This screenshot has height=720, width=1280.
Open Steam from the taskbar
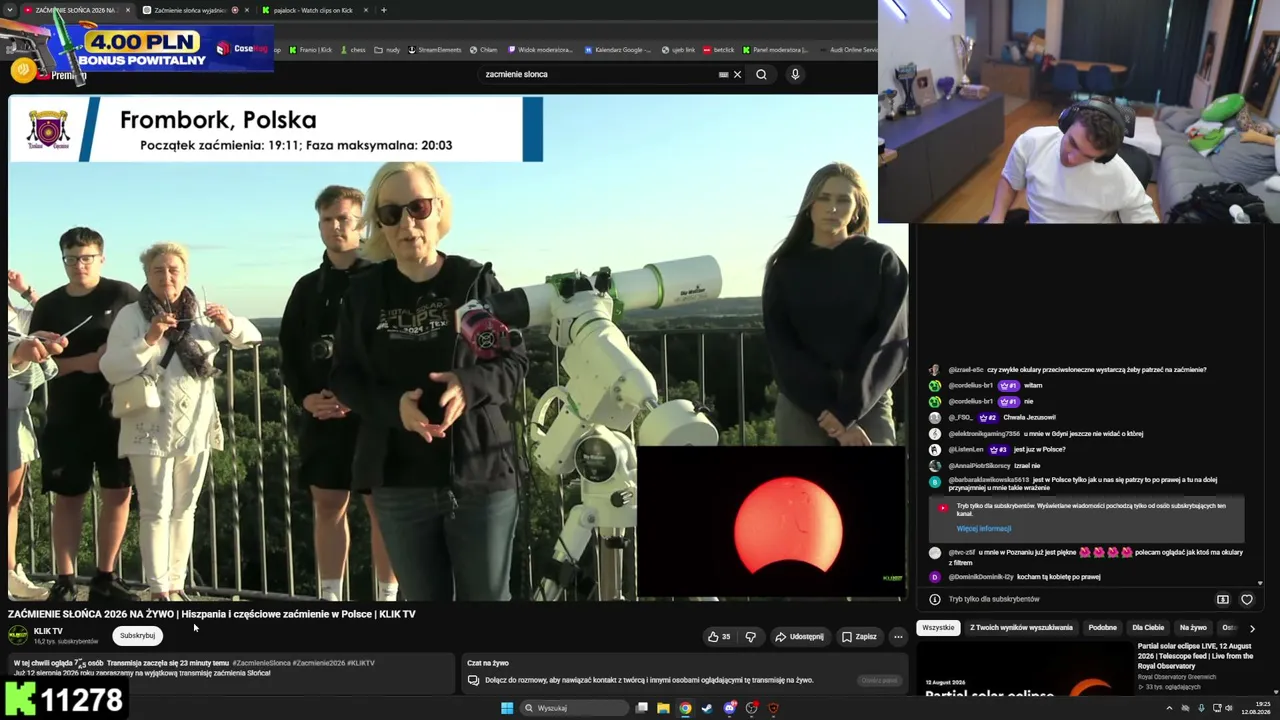707,708
